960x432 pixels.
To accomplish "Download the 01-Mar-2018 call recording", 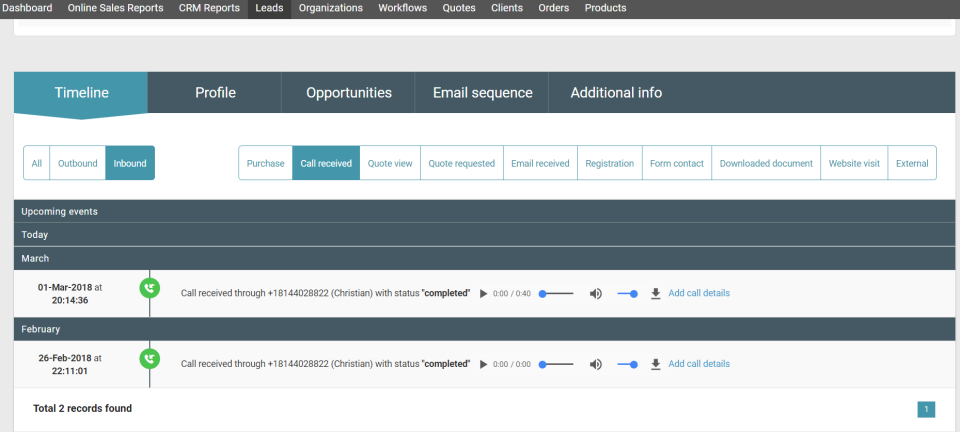I will pyautogui.click(x=656, y=294).
